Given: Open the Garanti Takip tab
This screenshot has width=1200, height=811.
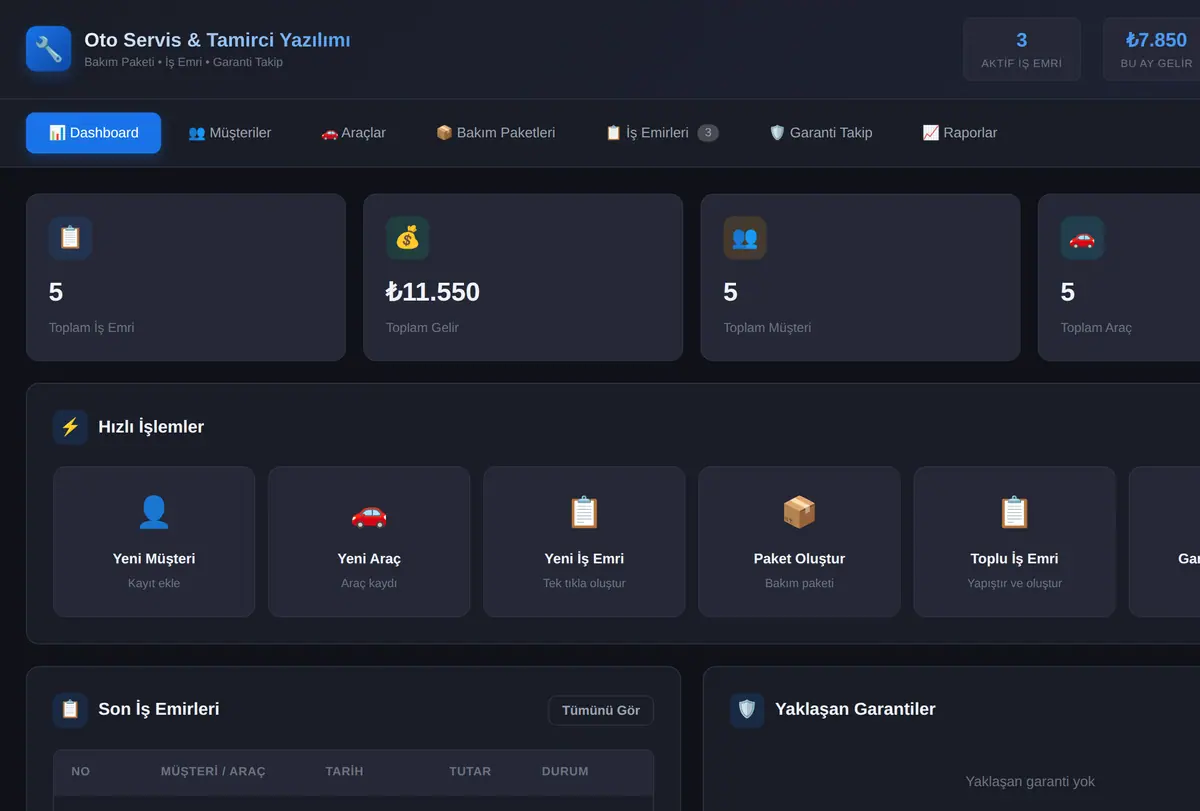Looking at the screenshot, I should coord(821,133).
